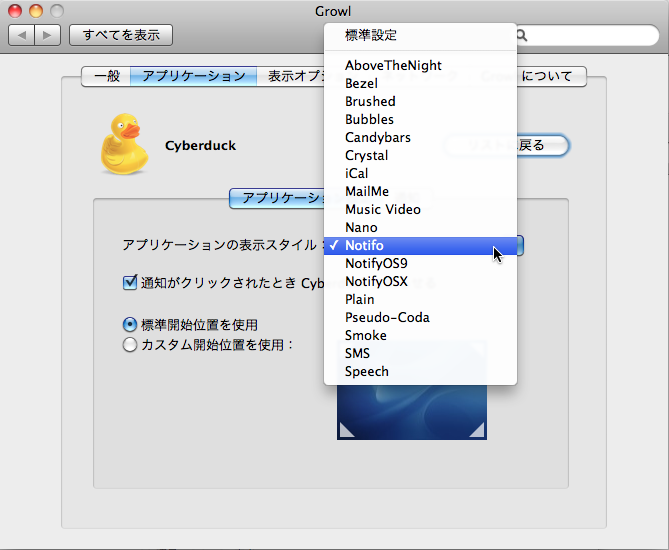The image size is (669, 550).
Task: Pick bottom-left corner of position picker
Action: point(347,430)
